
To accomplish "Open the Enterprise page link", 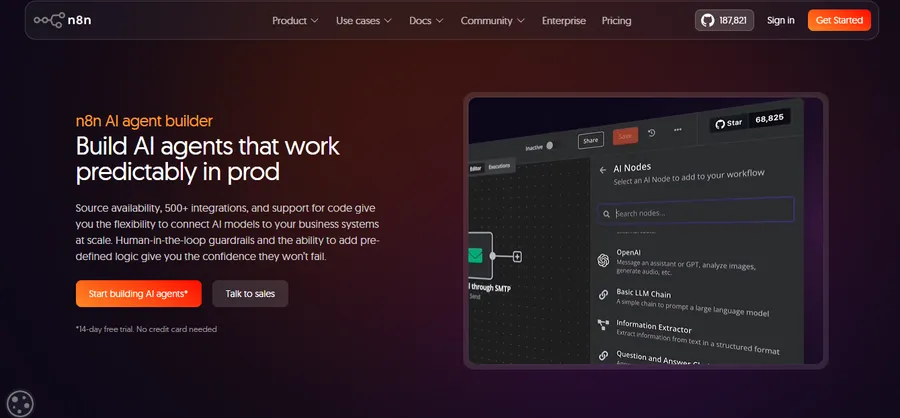I will tap(564, 21).
